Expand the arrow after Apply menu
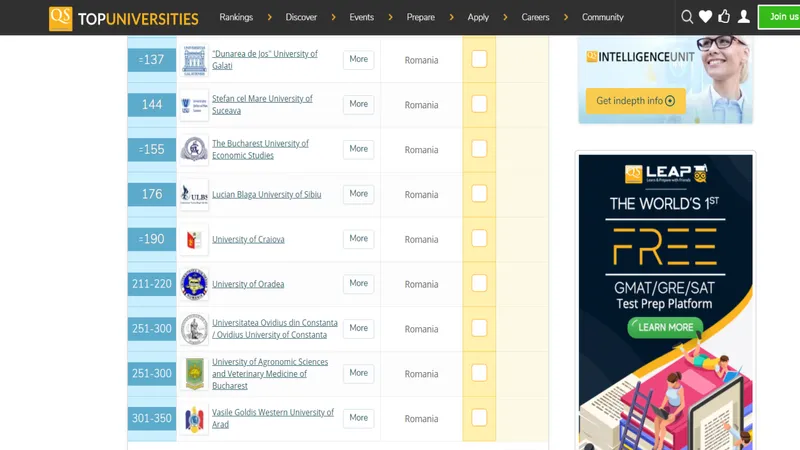 pyautogui.click(x=505, y=17)
